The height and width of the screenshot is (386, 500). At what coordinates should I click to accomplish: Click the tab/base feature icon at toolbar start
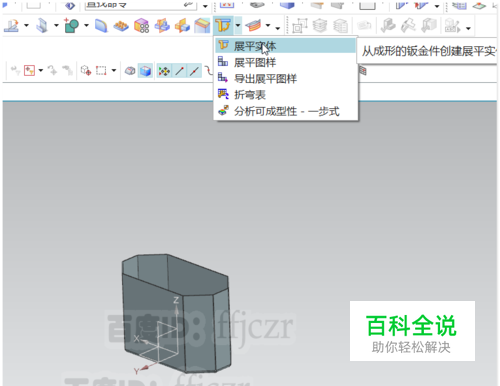tap(12, 25)
